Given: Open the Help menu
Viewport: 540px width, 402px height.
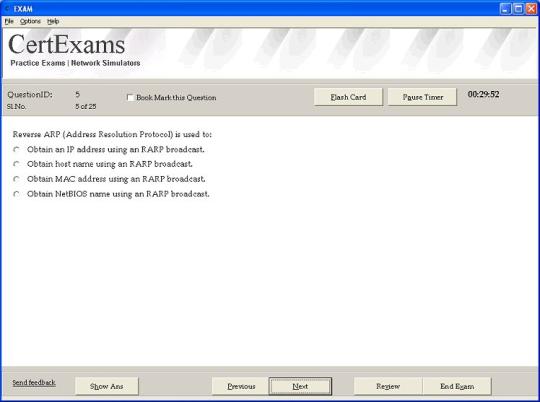Looking at the screenshot, I should [x=53, y=21].
